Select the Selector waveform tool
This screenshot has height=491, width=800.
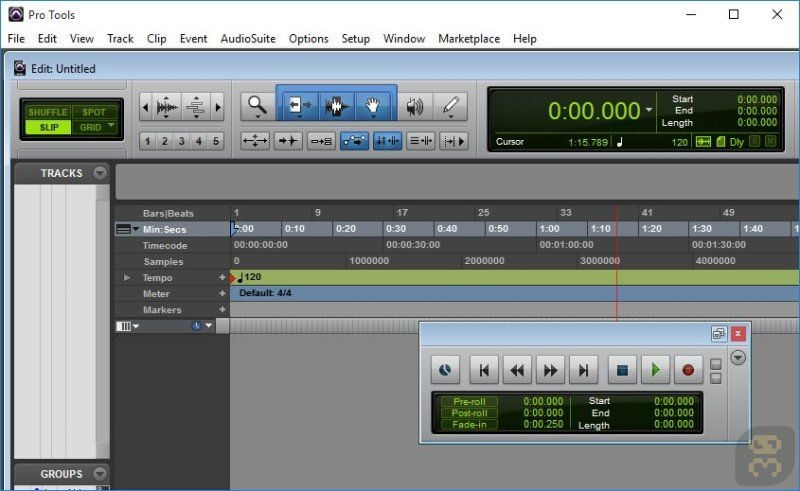pyautogui.click(x=336, y=106)
